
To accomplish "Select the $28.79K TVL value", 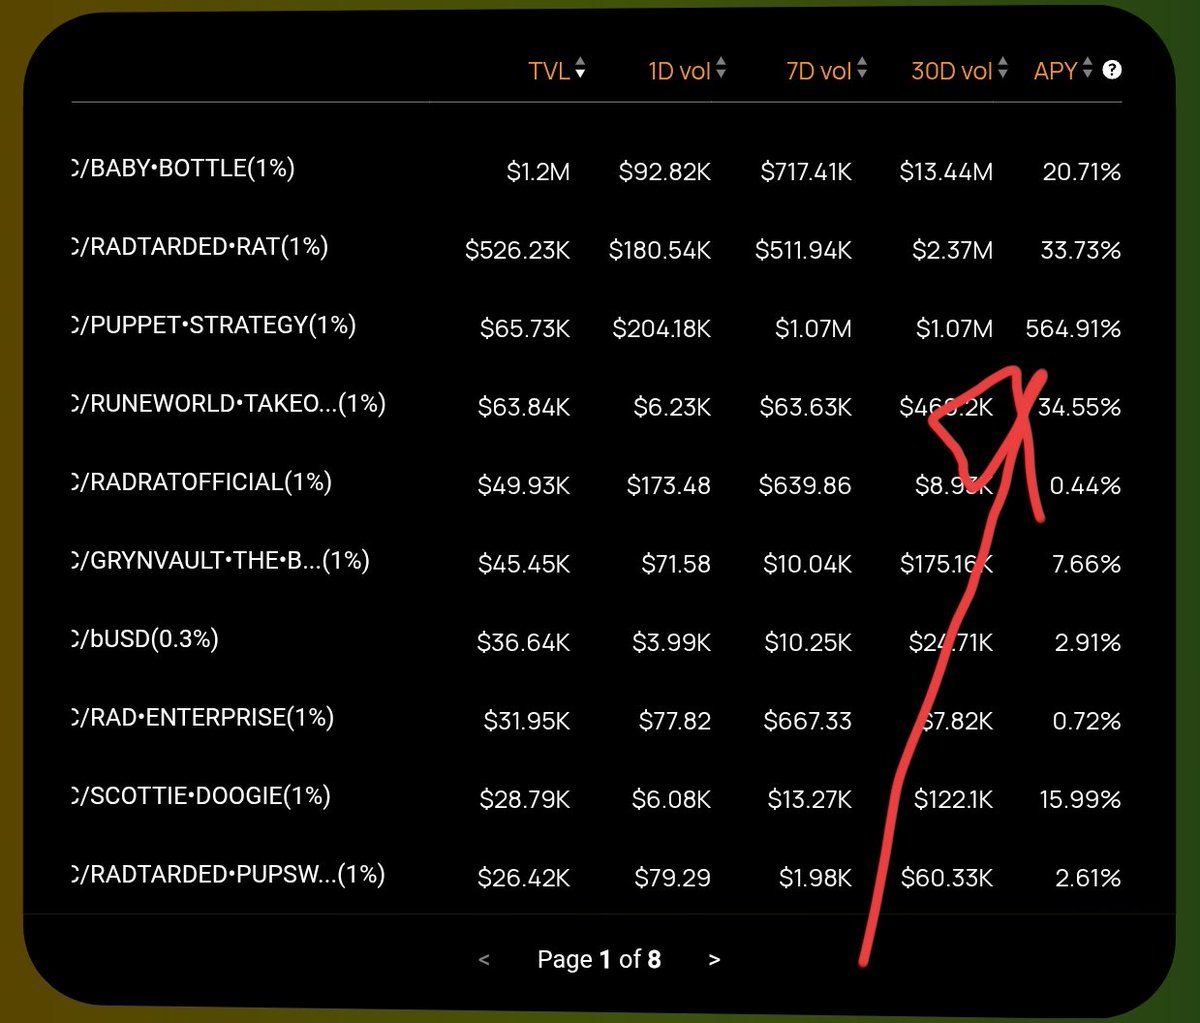I will [x=525, y=800].
